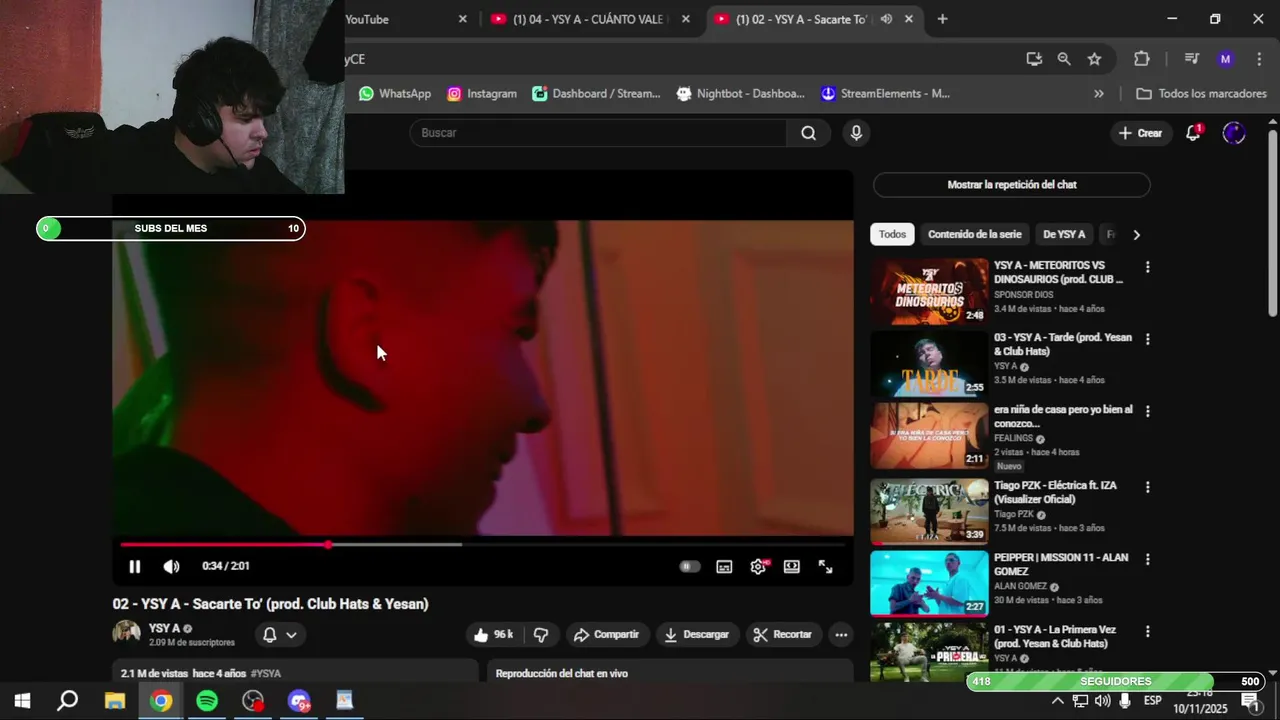Click install app icon in address bar
The height and width of the screenshot is (720, 1280).
pyautogui.click(x=1034, y=59)
